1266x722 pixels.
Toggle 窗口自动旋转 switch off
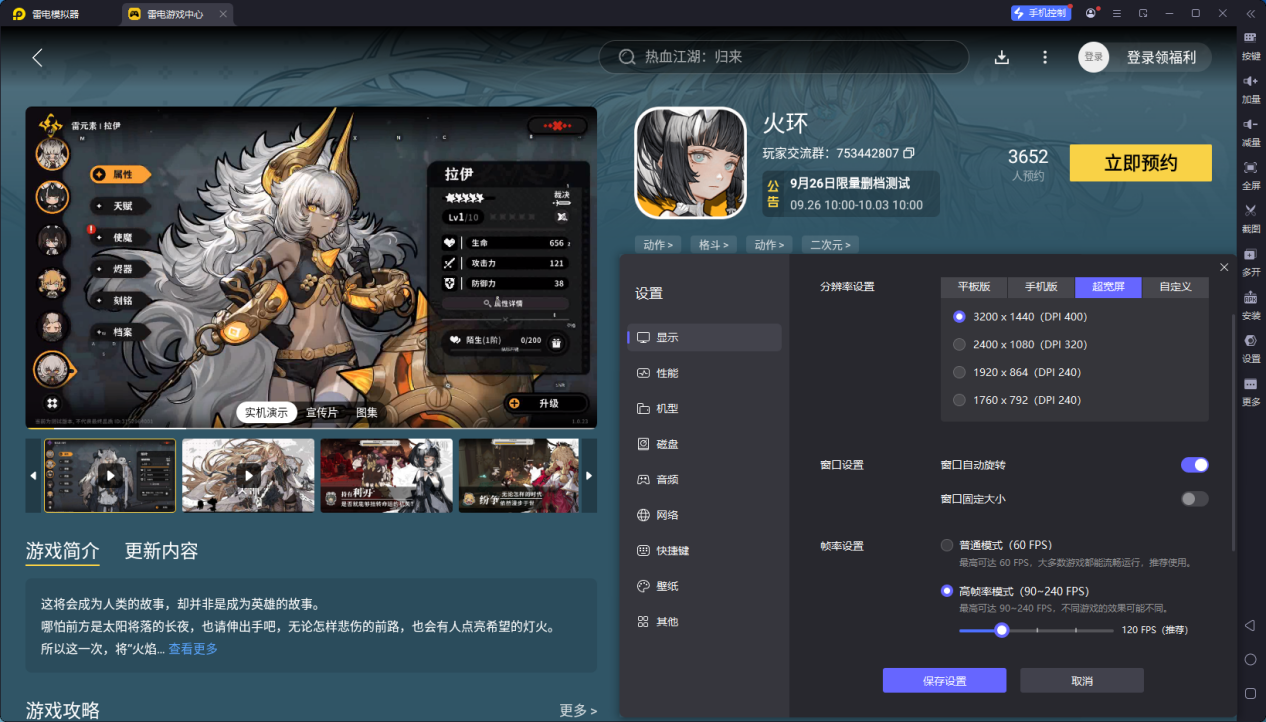1194,465
